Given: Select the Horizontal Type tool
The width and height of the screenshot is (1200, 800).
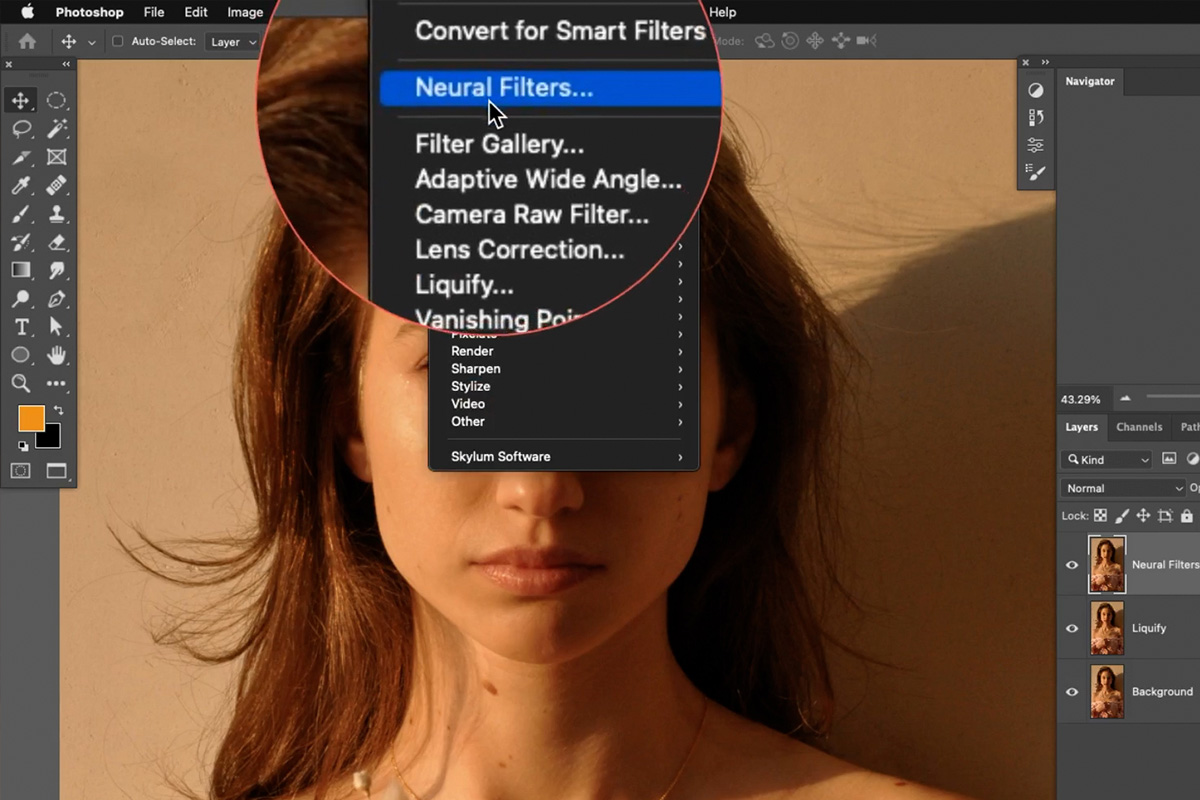Looking at the screenshot, I should point(21,327).
